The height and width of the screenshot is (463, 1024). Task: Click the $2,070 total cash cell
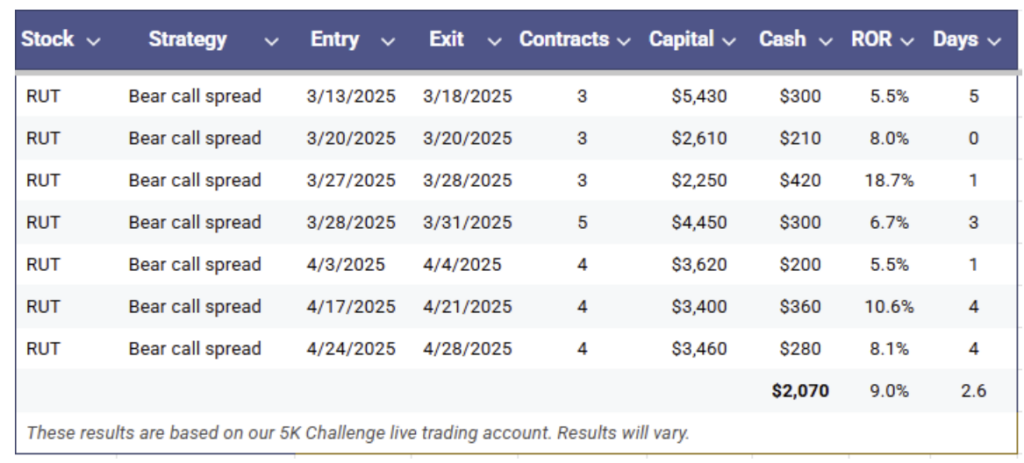tap(800, 391)
